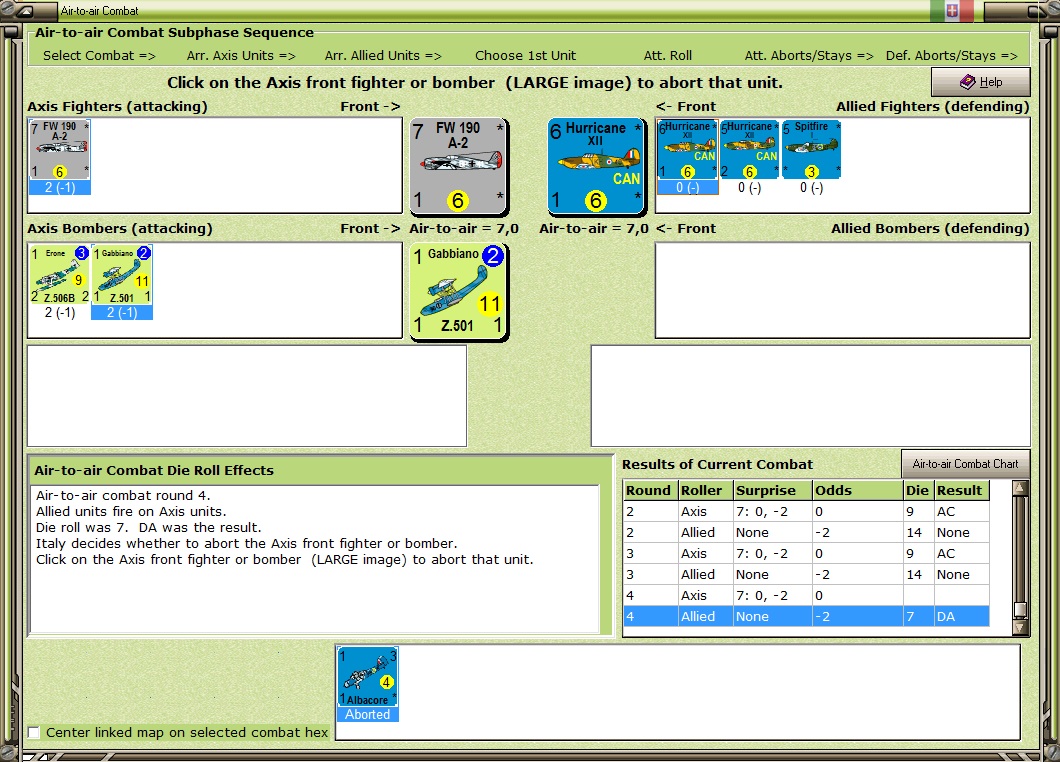1060x762 pixels.
Task: Click the results table scroll up arrow
Action: point(1019,488)
